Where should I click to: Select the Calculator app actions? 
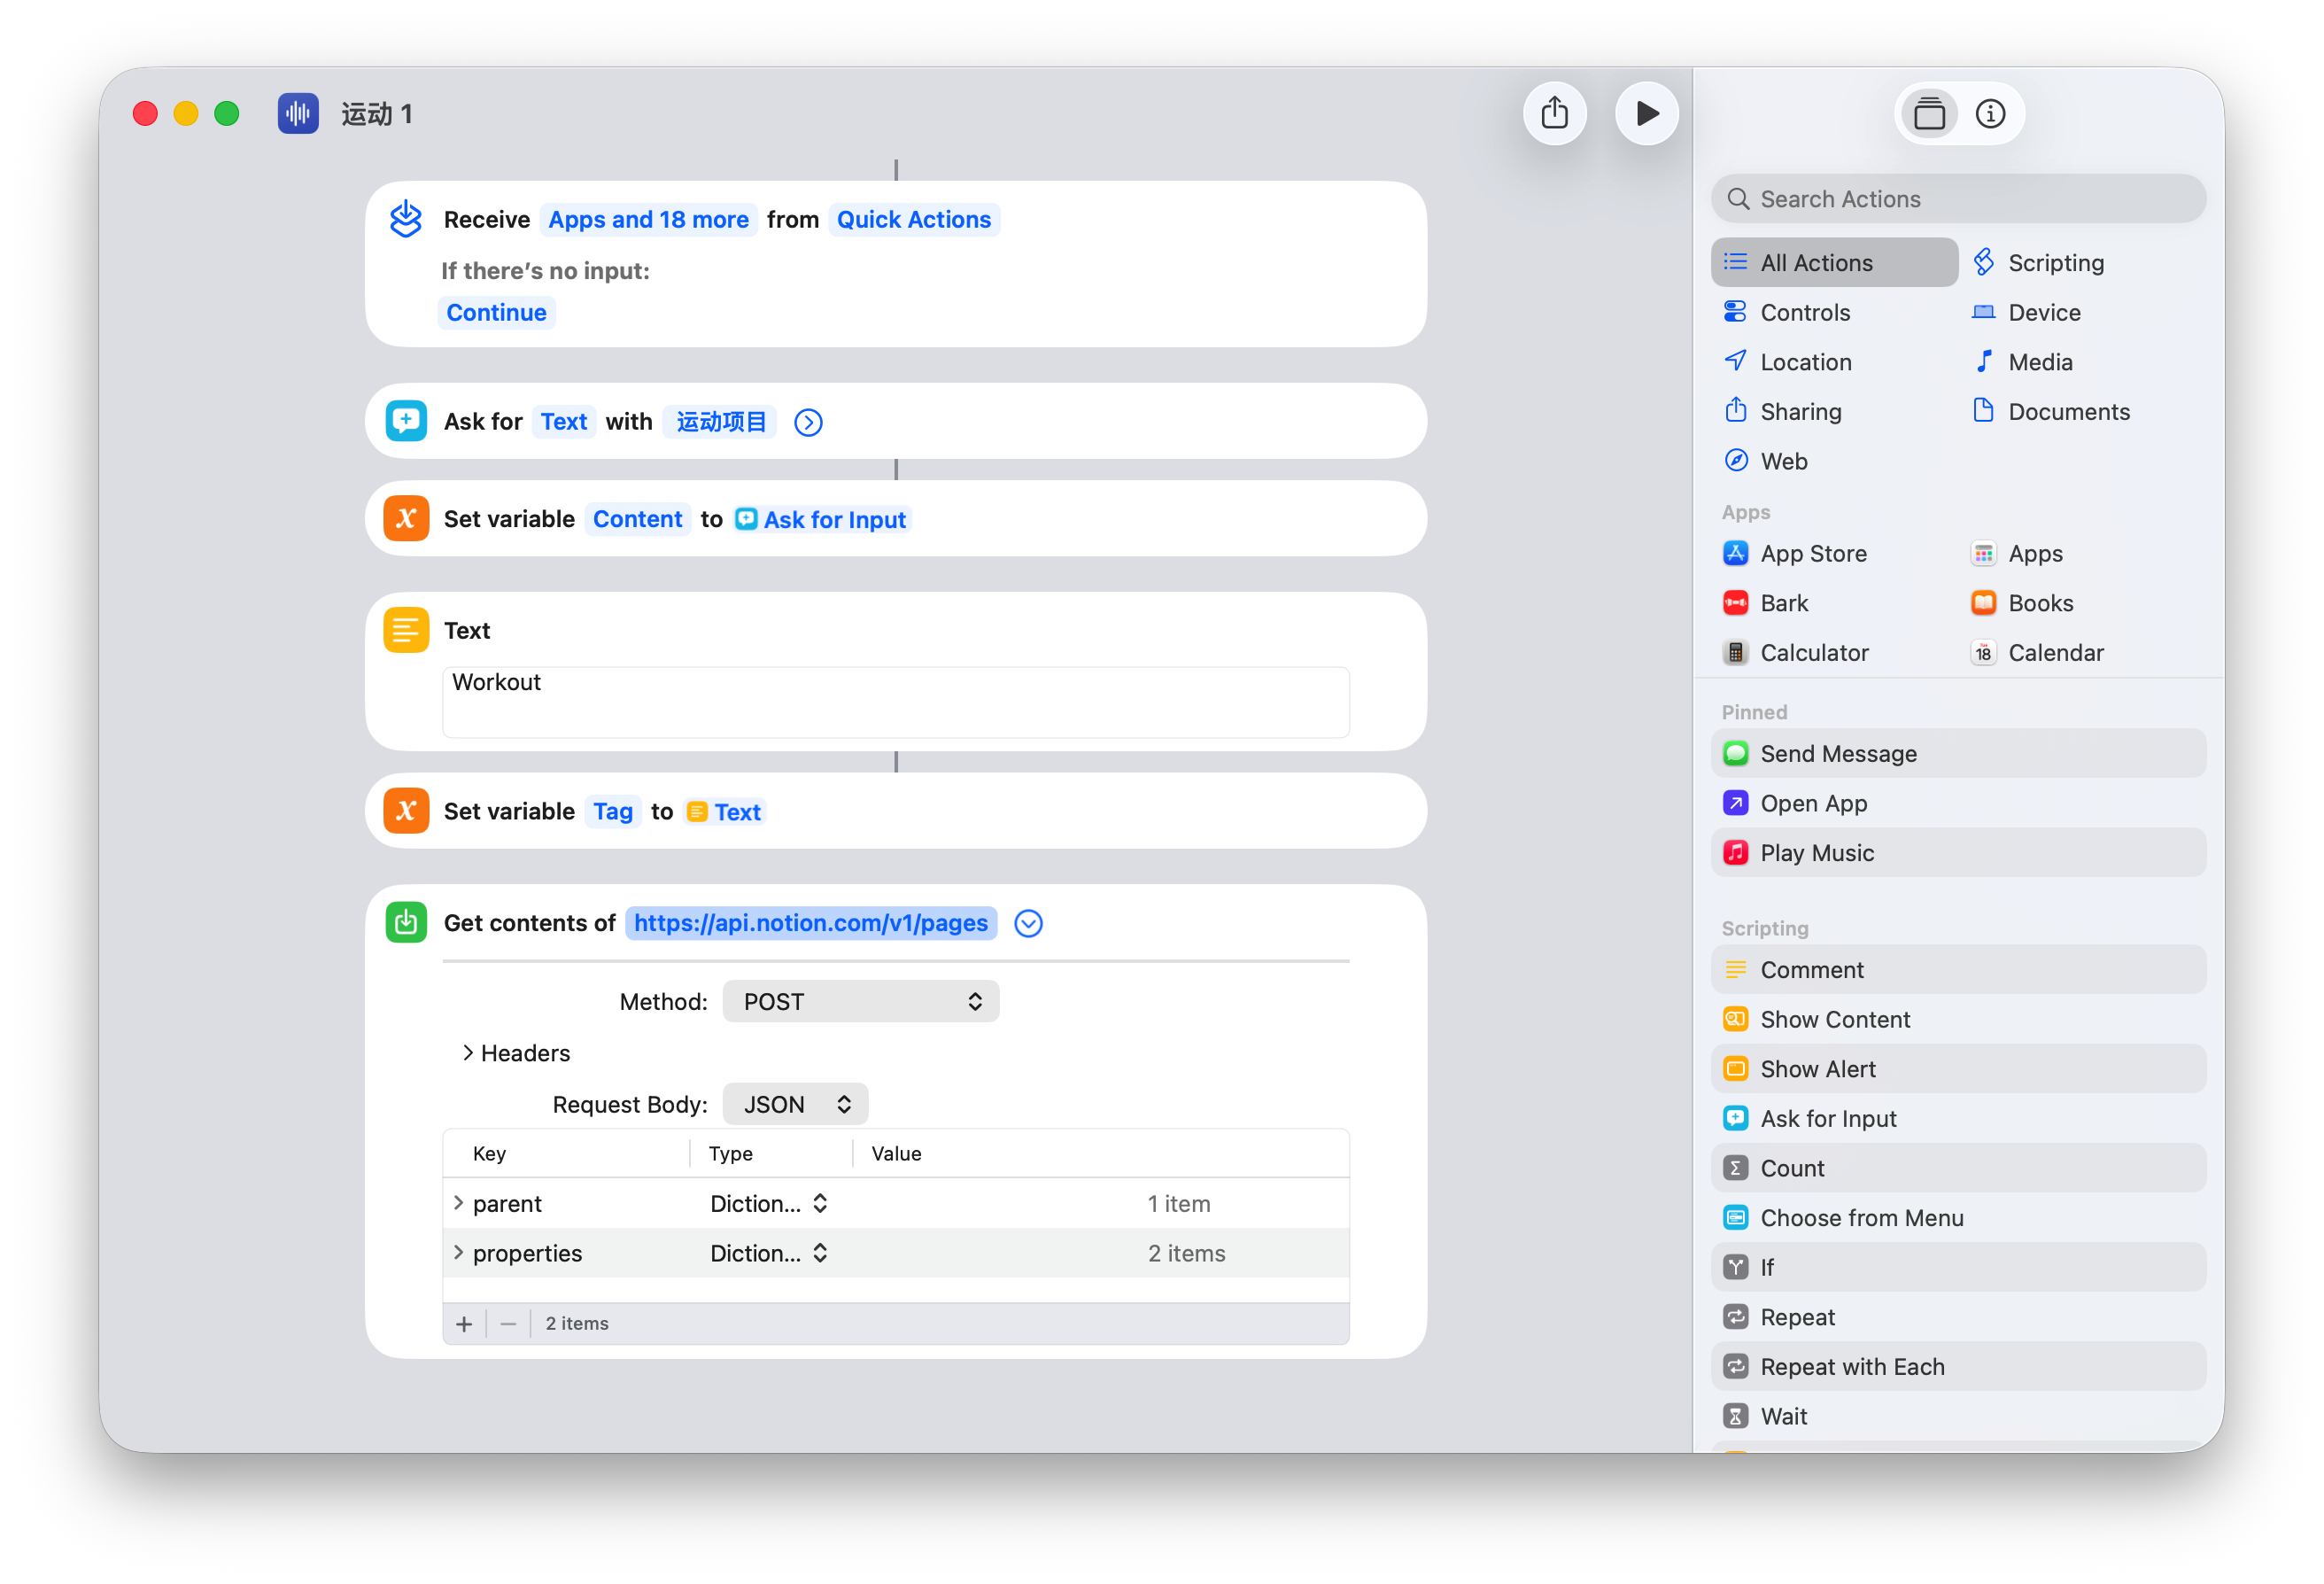pyautogui.click(x=1813, y=653)
